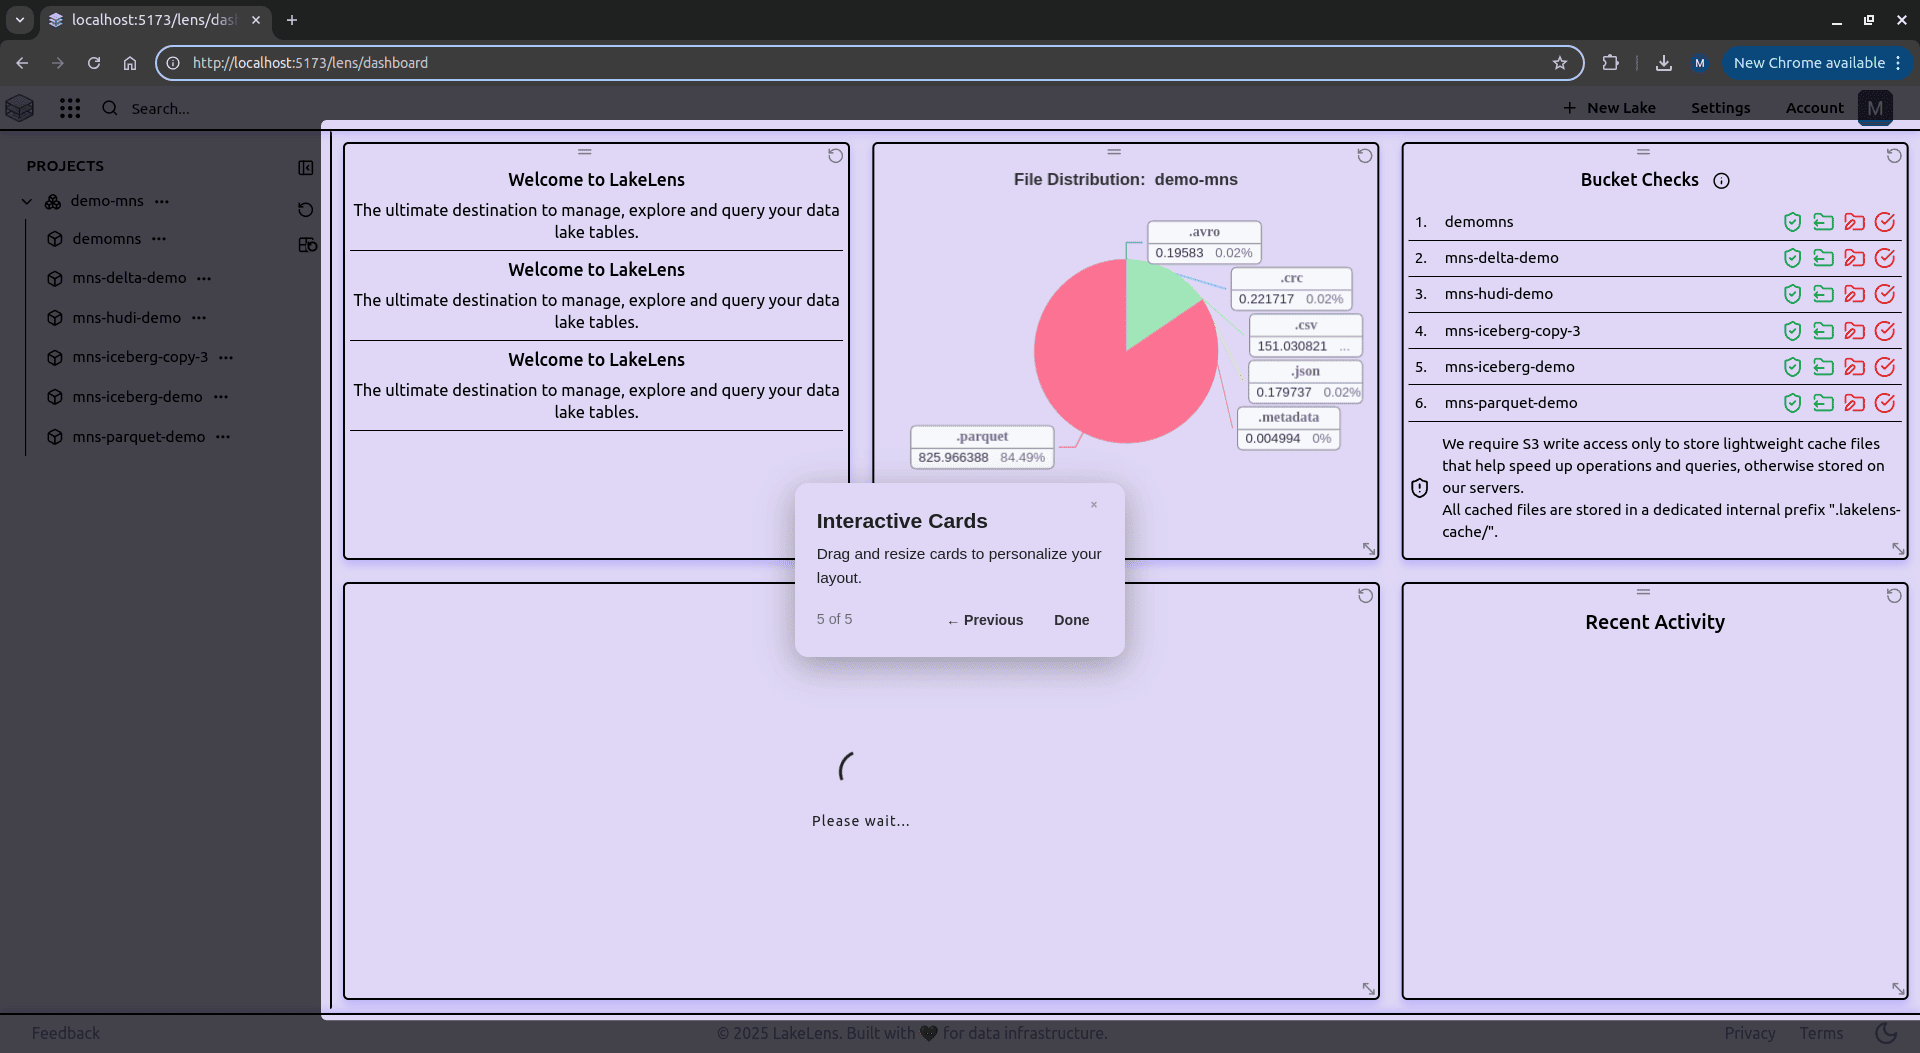Open the Settings menu item
The height and width of the screenshot is (1053, 1920).
point(1720,108)
